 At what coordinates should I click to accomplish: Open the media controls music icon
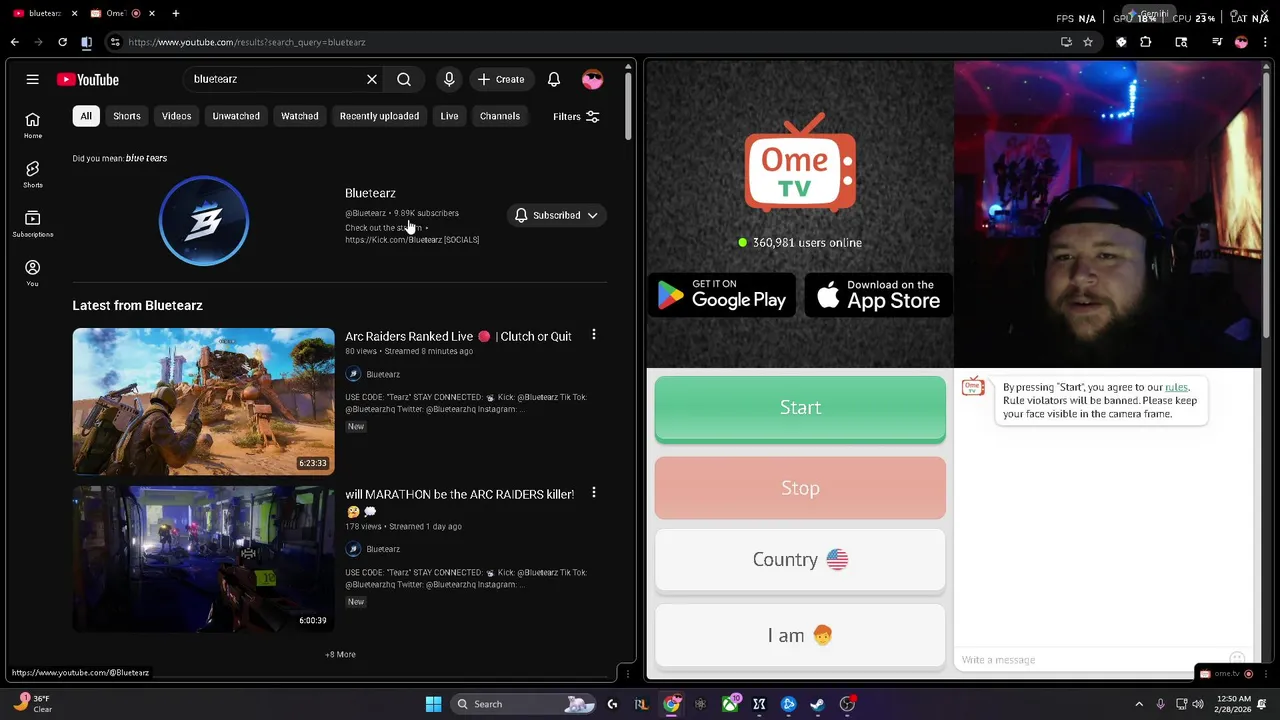click(1217, 42)
